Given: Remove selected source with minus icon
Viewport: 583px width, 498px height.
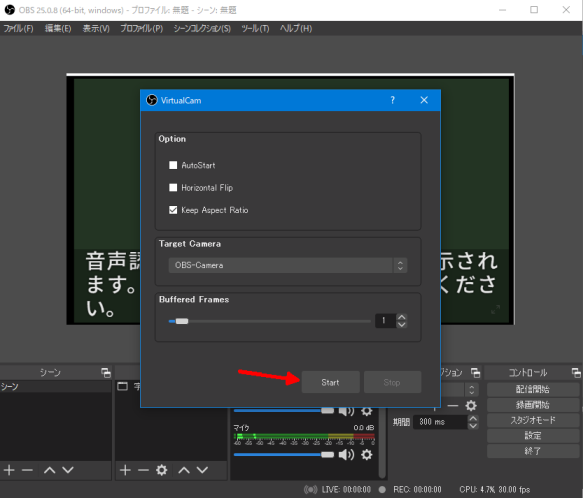Looking at the screenshot, I should 143,470.
